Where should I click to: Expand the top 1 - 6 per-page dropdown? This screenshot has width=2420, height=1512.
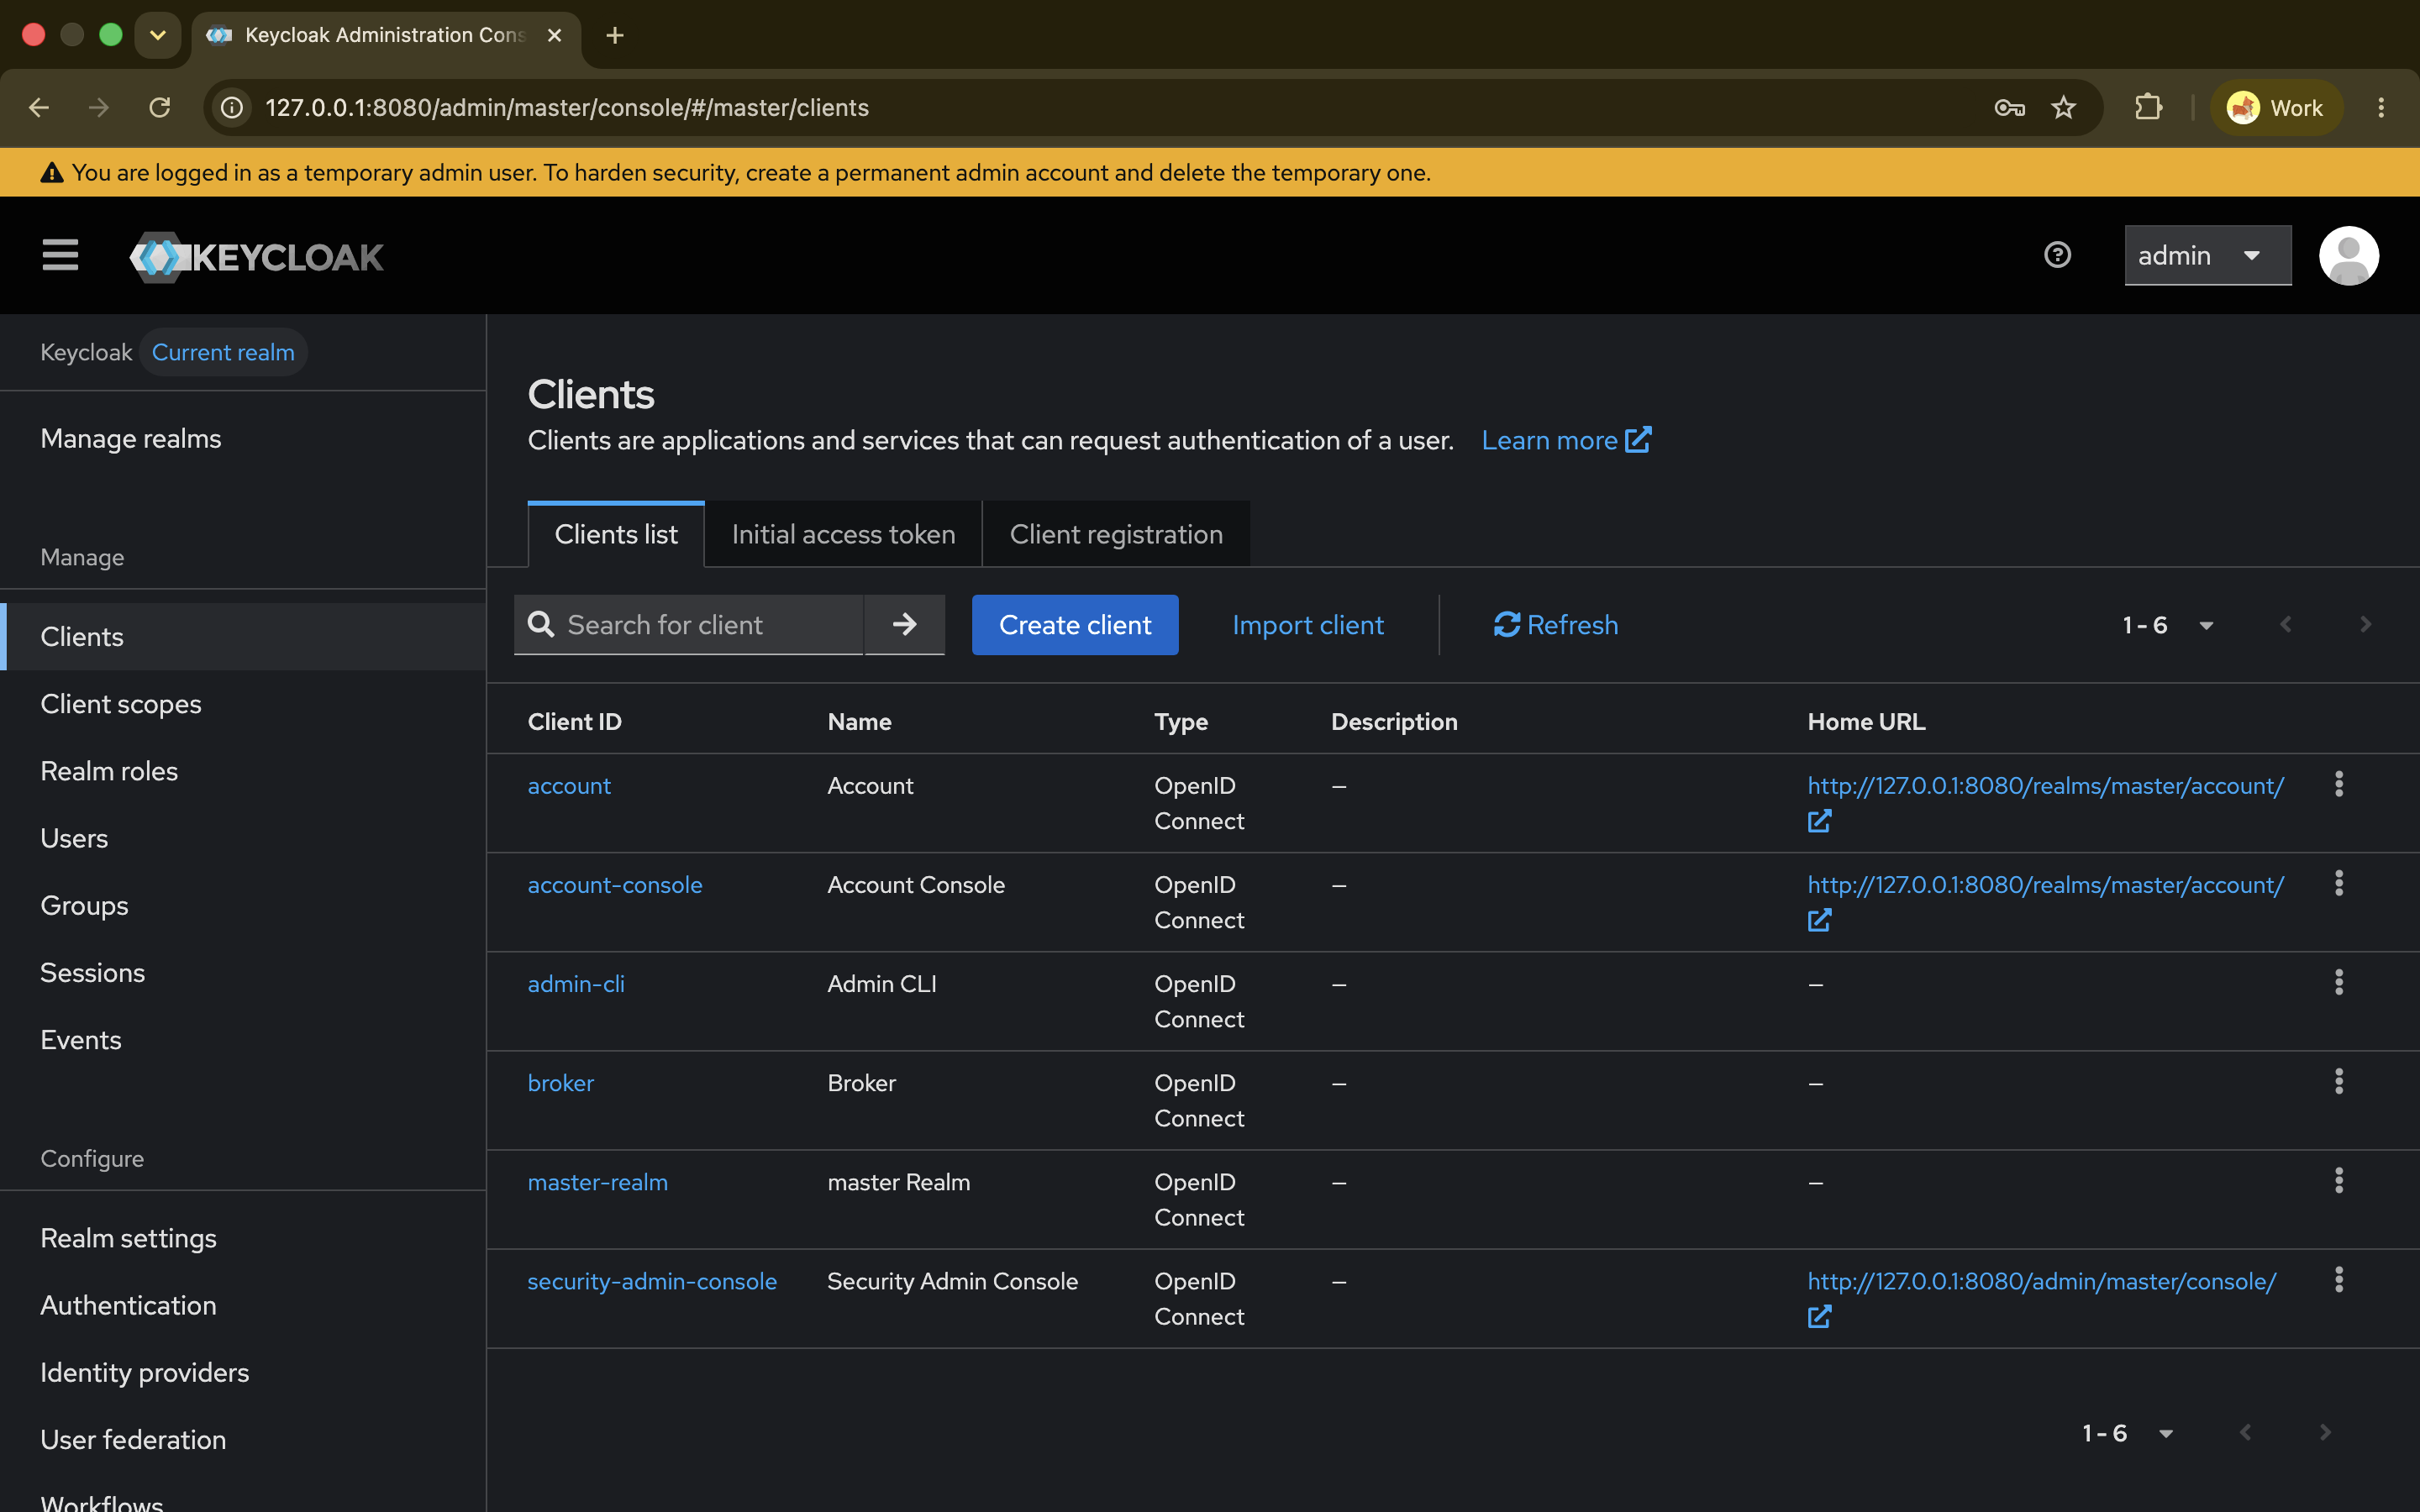2168,625
